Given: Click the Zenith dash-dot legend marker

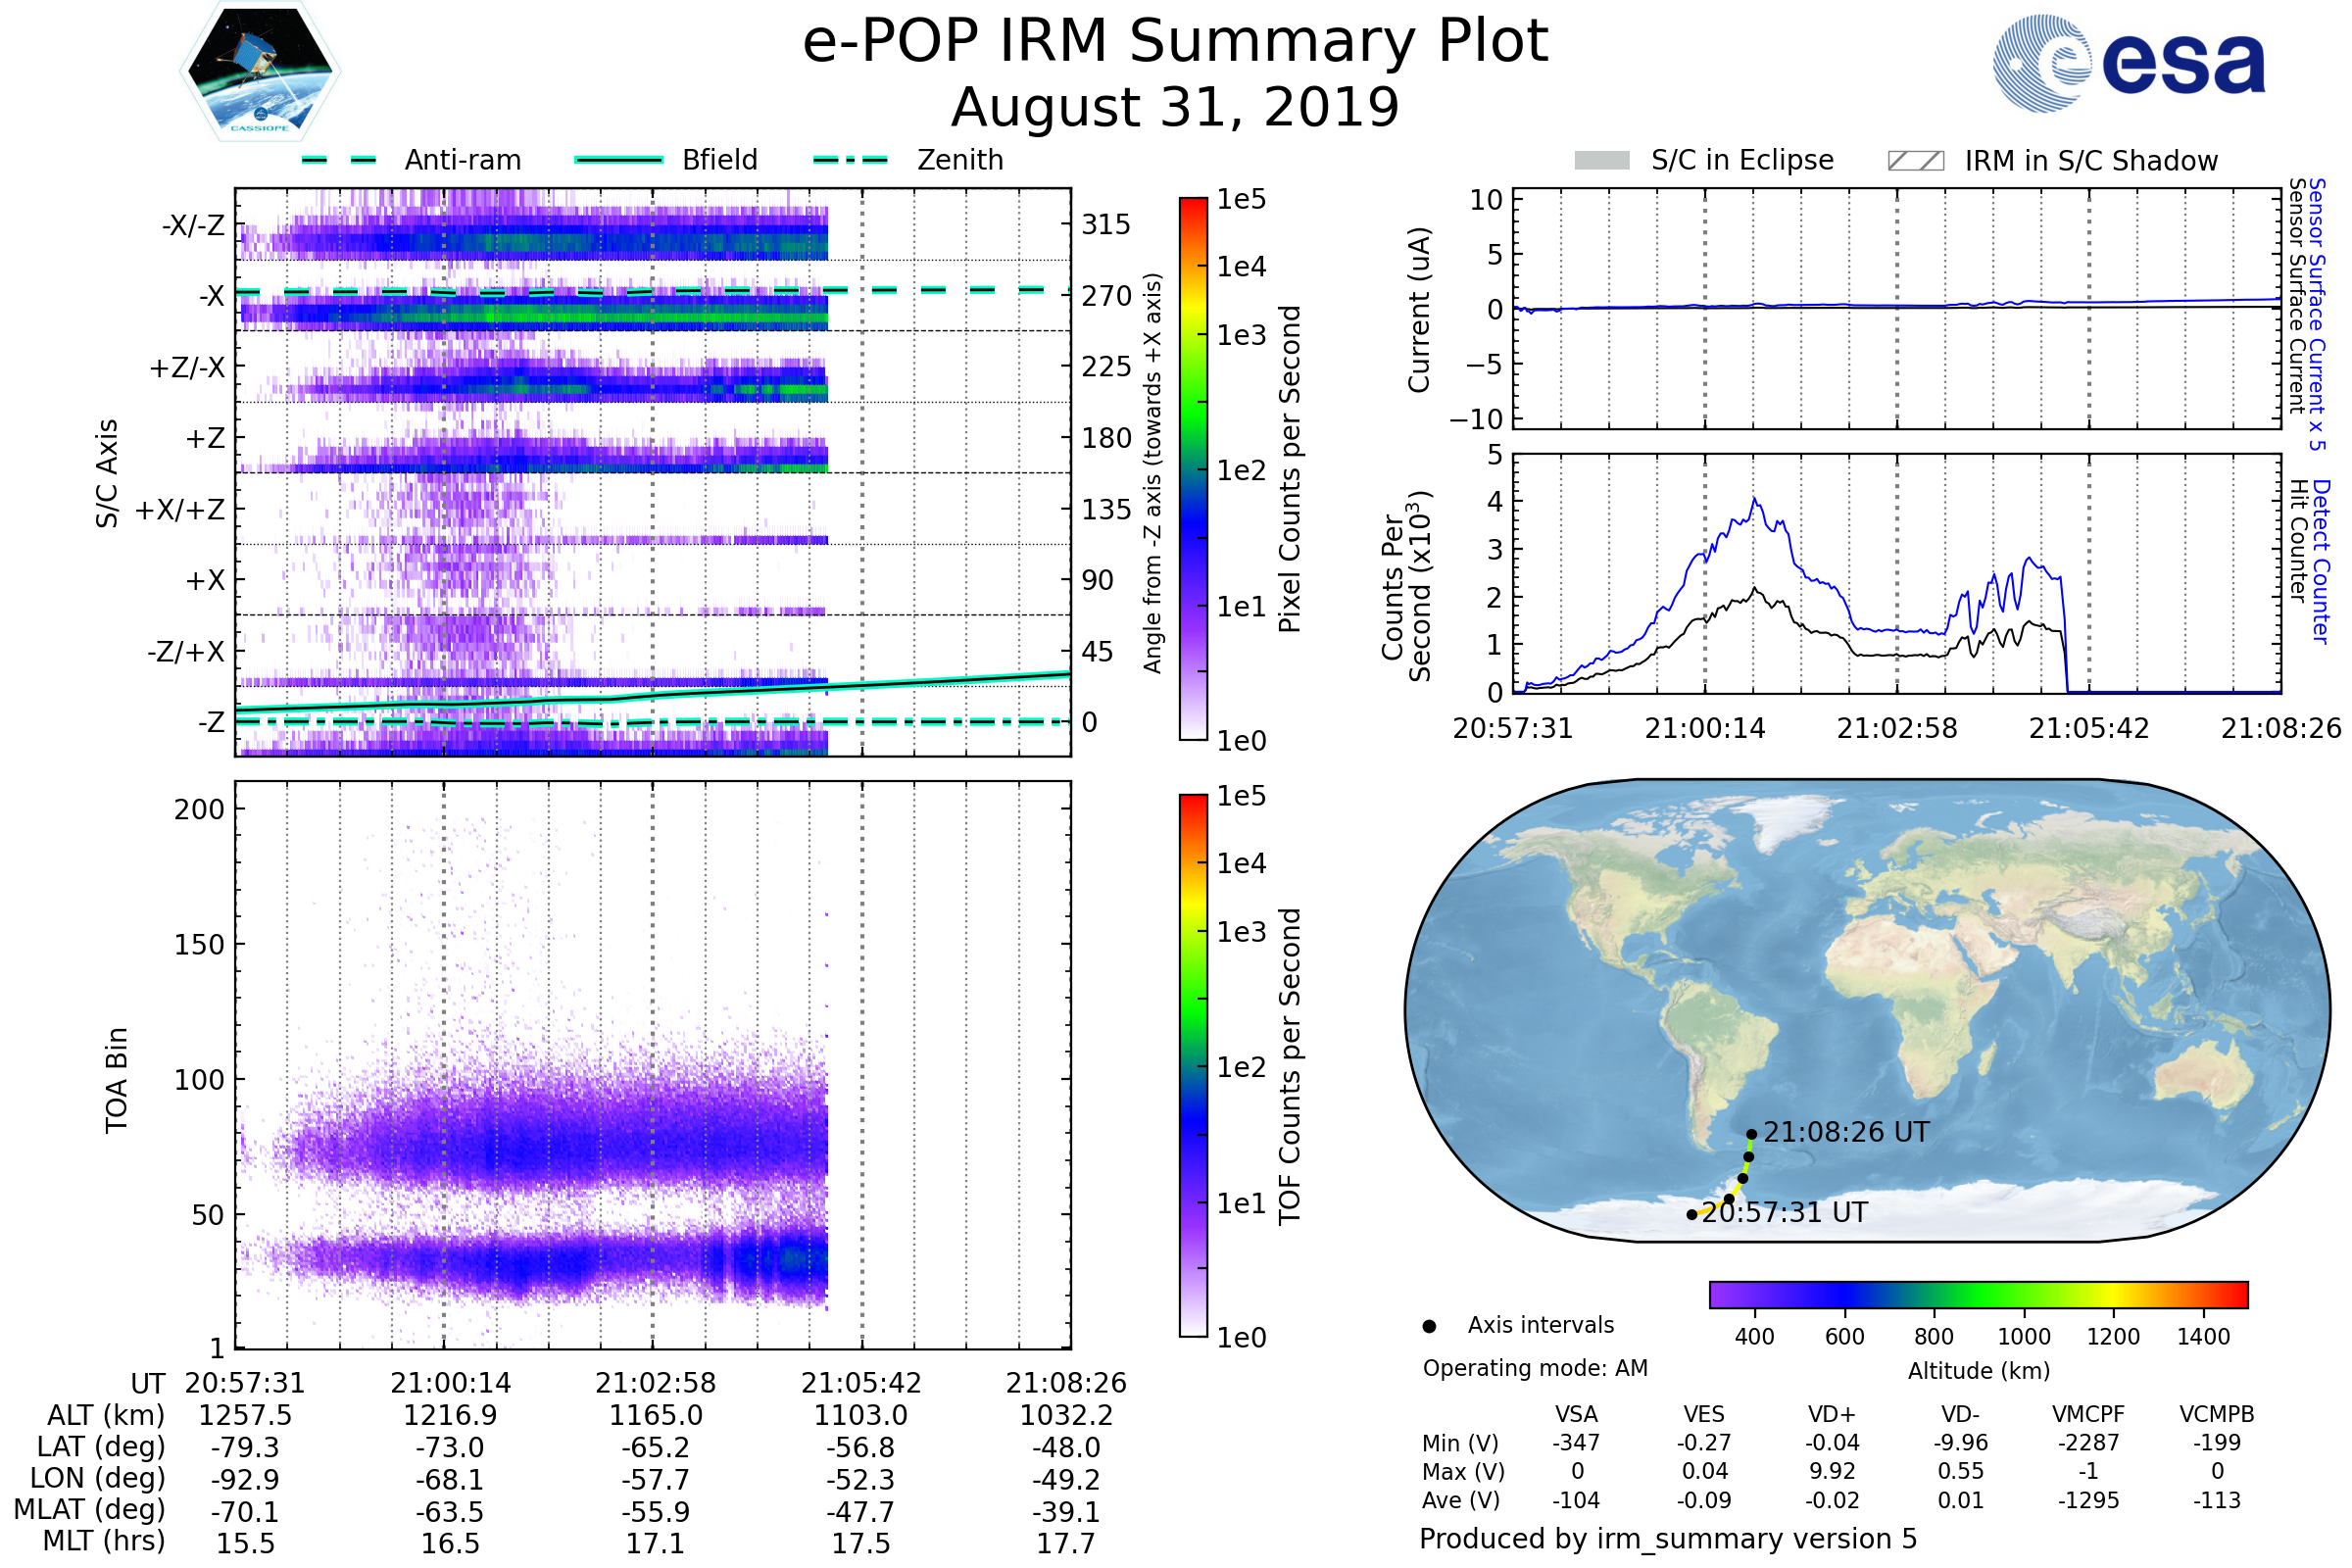Looking at the screenshot, I should [x=851, y=160].
